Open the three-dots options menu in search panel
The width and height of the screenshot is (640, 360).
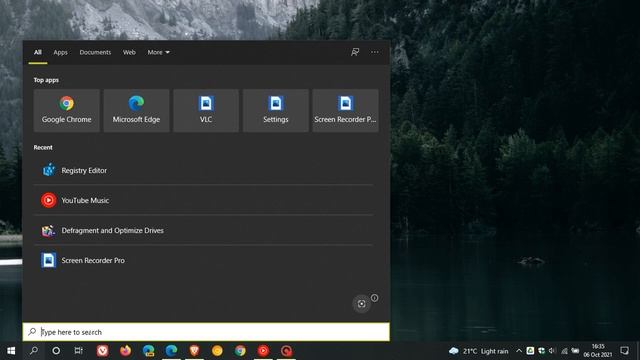(375, 52)
